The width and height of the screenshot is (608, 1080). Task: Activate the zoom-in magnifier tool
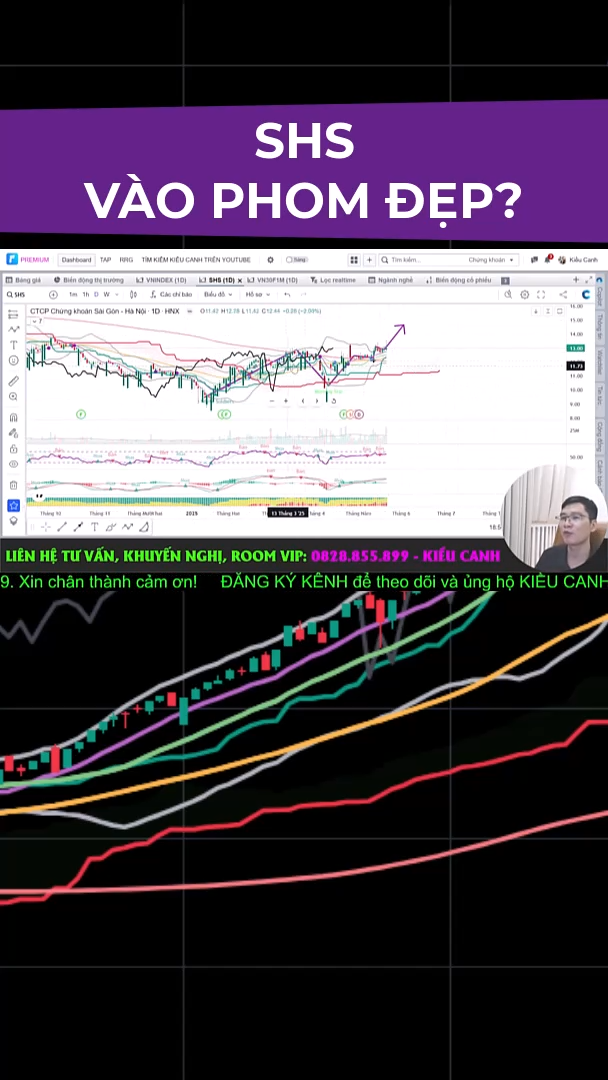coord(13,397)
